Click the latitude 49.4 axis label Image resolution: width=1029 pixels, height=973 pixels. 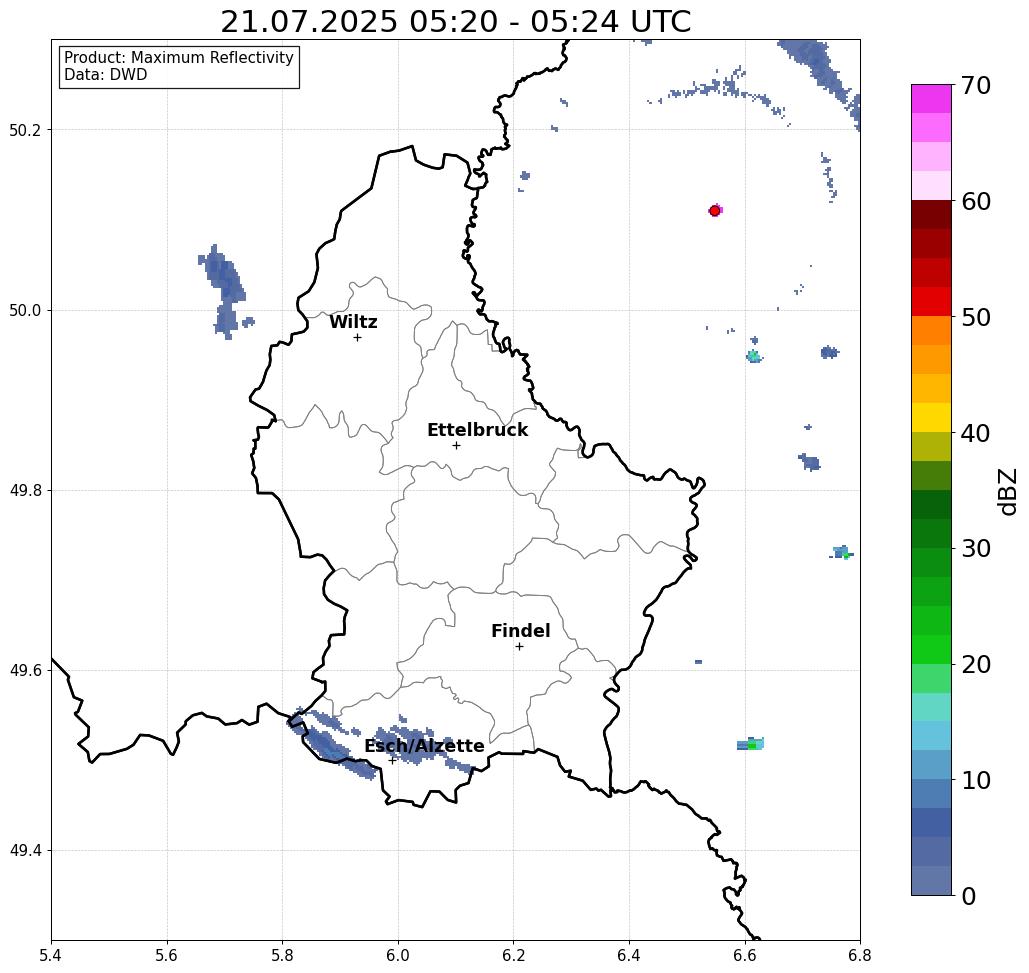tap(25, 851)
